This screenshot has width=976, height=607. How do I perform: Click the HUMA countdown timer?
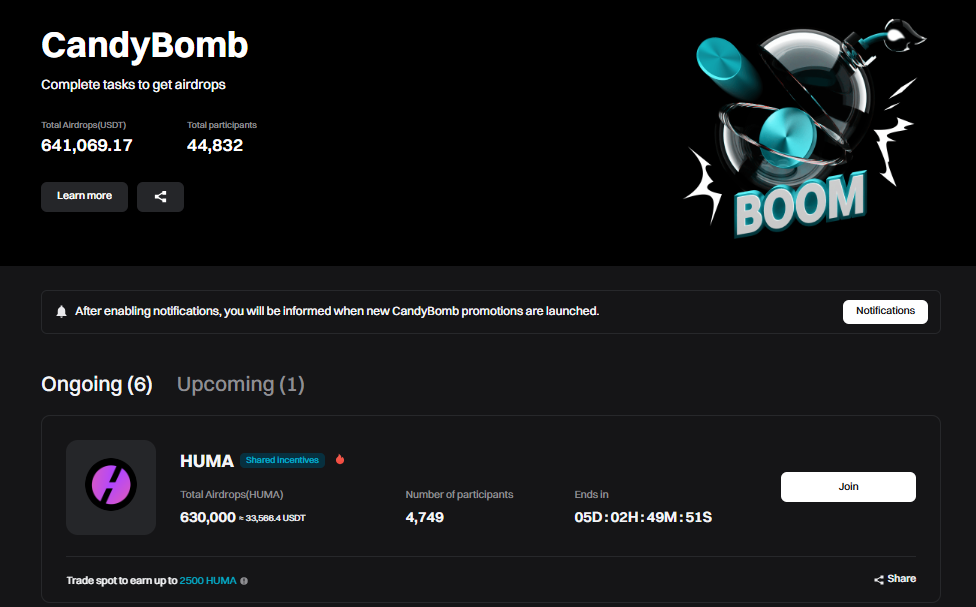(x=643, y=517)
